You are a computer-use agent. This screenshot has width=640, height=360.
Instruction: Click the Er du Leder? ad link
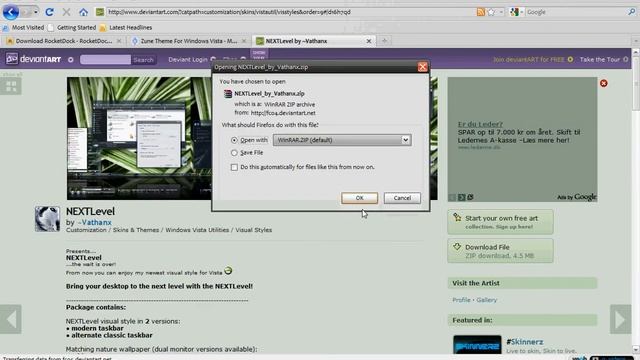pyautogui.click(x=480, y=124)
